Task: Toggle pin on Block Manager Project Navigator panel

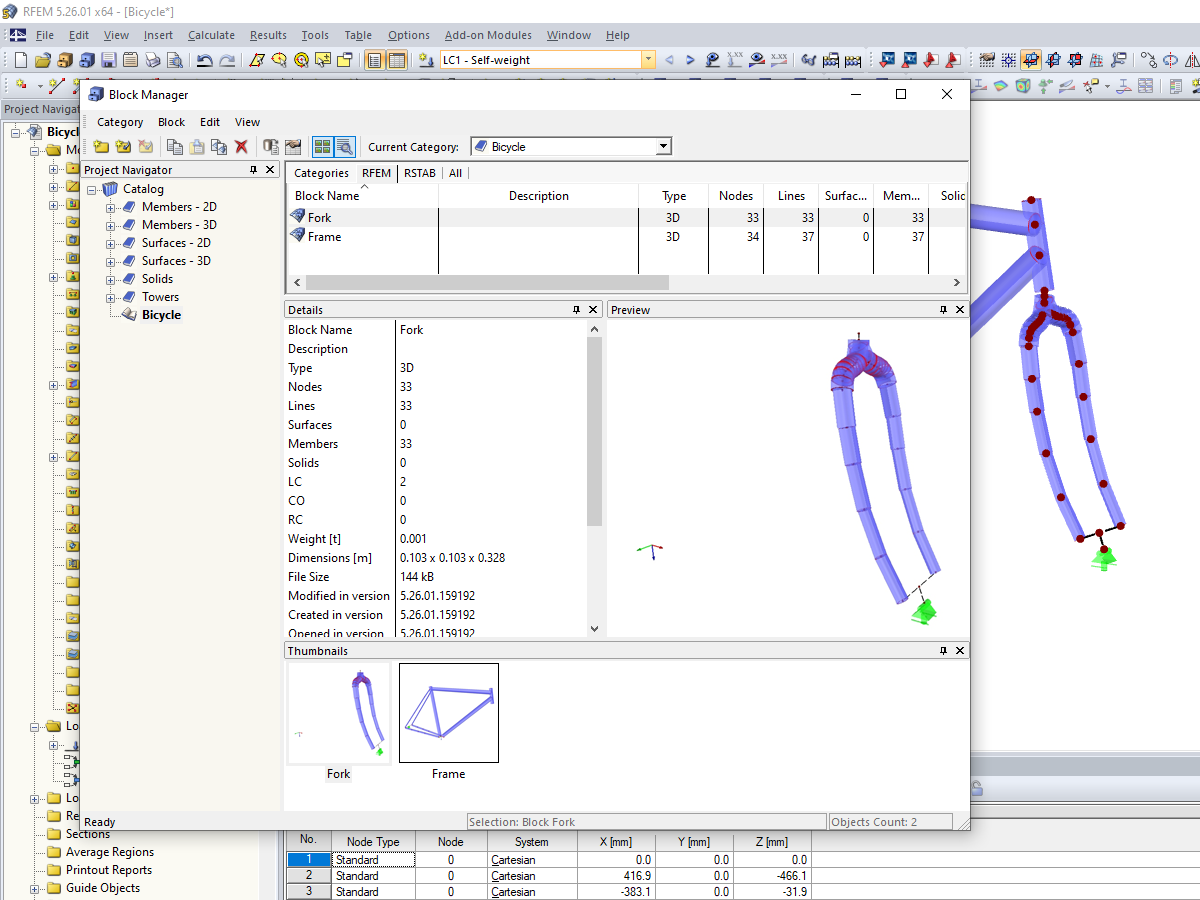Action: pyautogui.click(x=253, y=170)
